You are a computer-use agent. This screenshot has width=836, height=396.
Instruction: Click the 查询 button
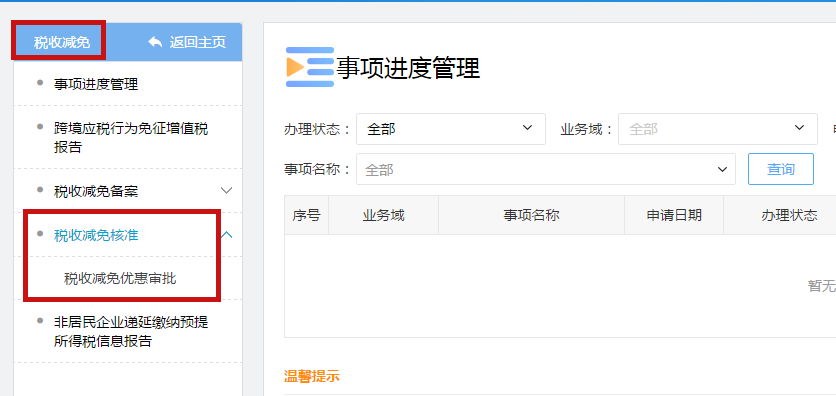coord(781,169)
